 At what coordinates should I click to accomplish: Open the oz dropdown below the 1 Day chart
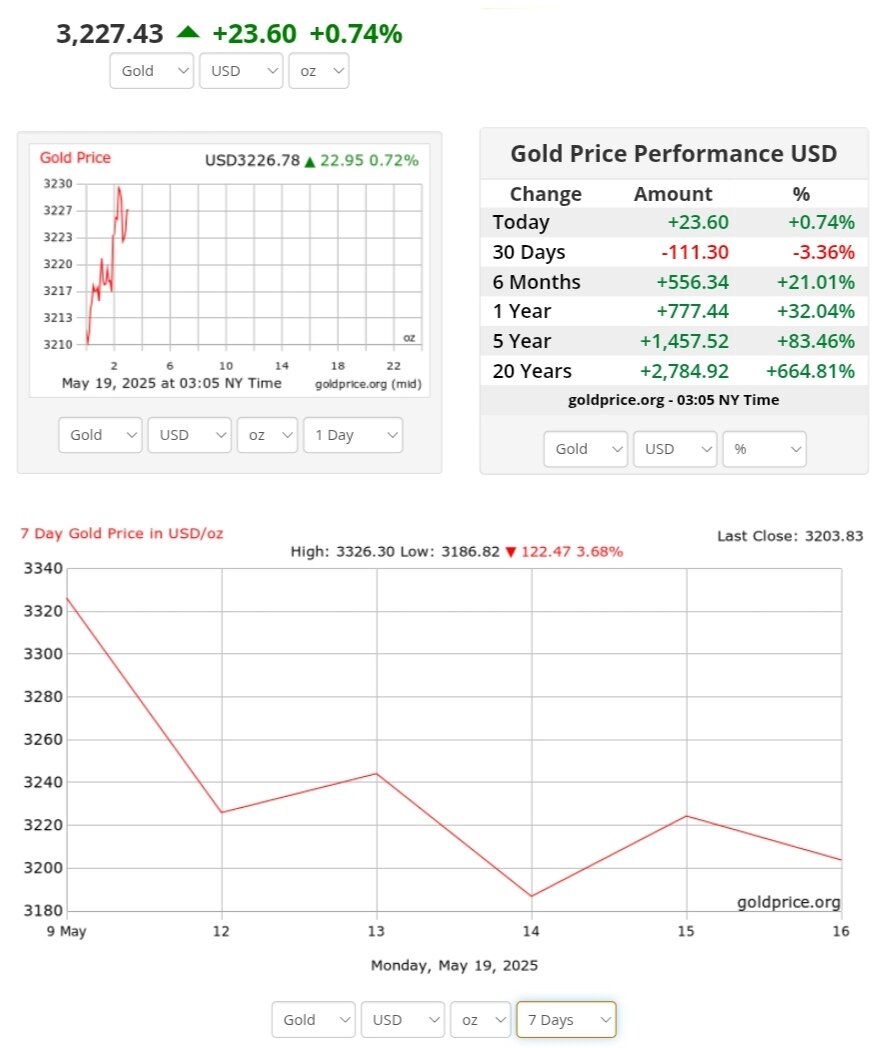pyautogui.click(x=267, y=435)
